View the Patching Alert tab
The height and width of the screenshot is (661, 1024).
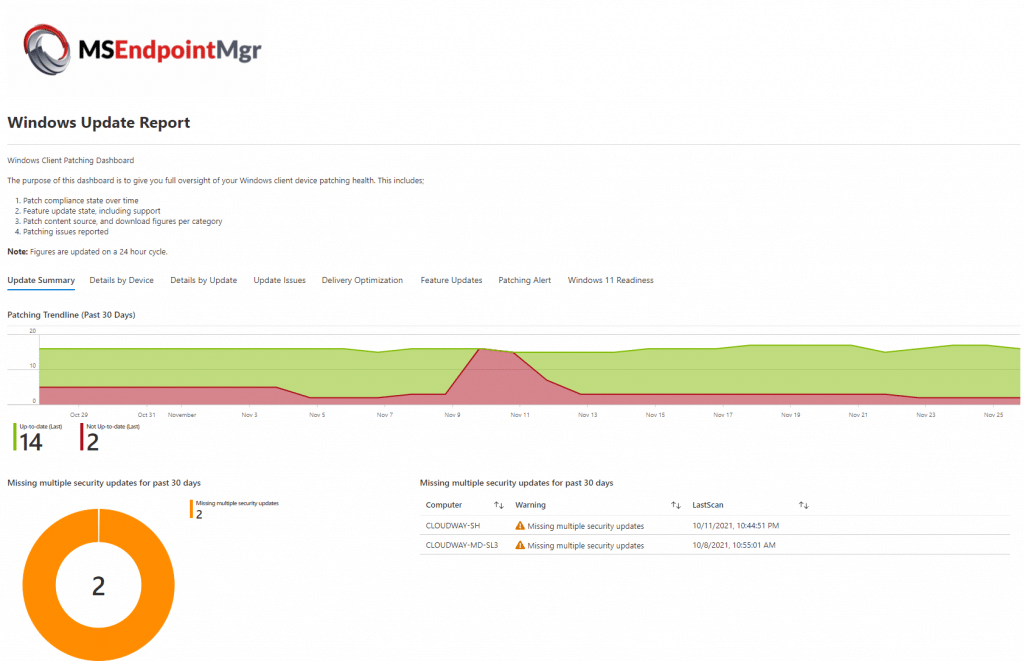(x=524, y=280)
